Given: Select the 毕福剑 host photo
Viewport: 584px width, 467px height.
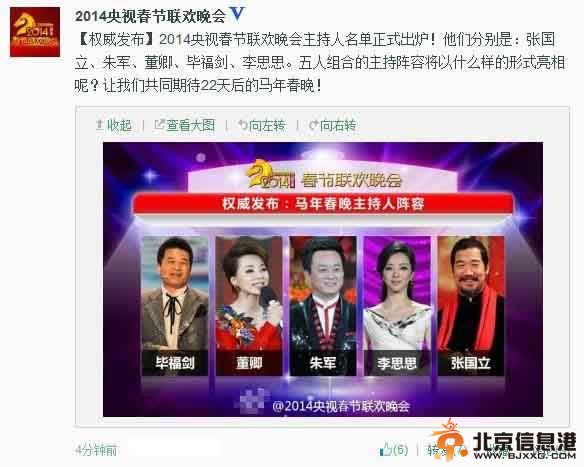Looking at the screenshot, I should (x=175, y=306).
